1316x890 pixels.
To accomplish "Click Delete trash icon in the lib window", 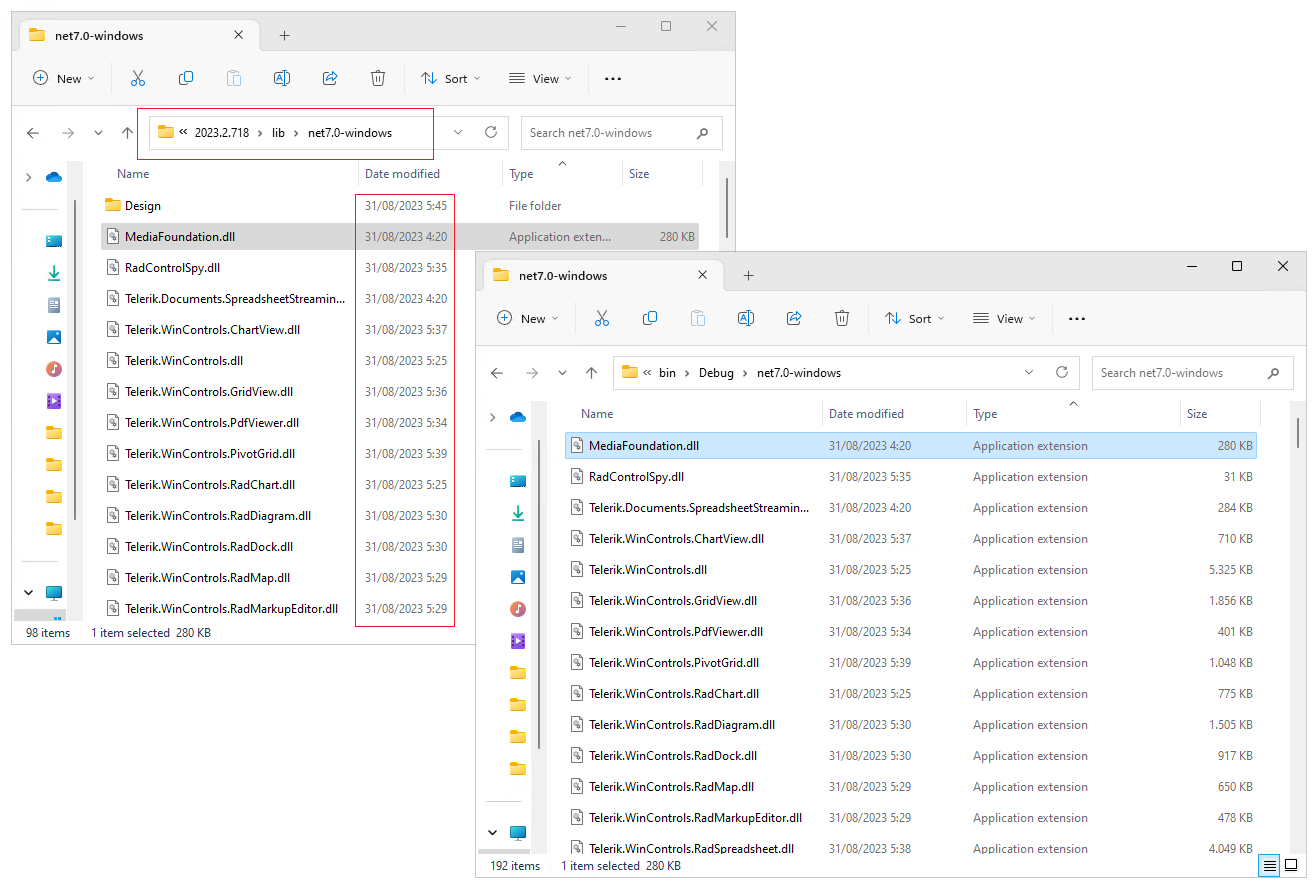I will point(378,78).
